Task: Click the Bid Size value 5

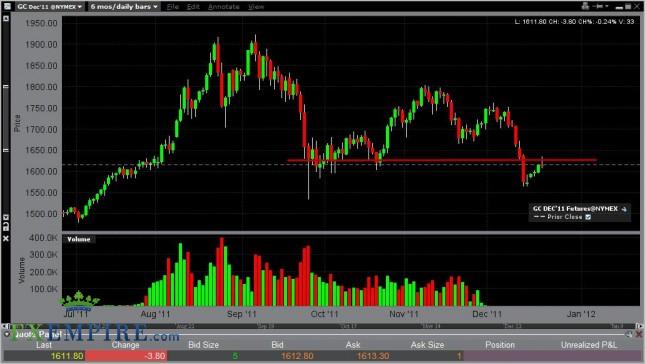Action: (x=235, y=356)
